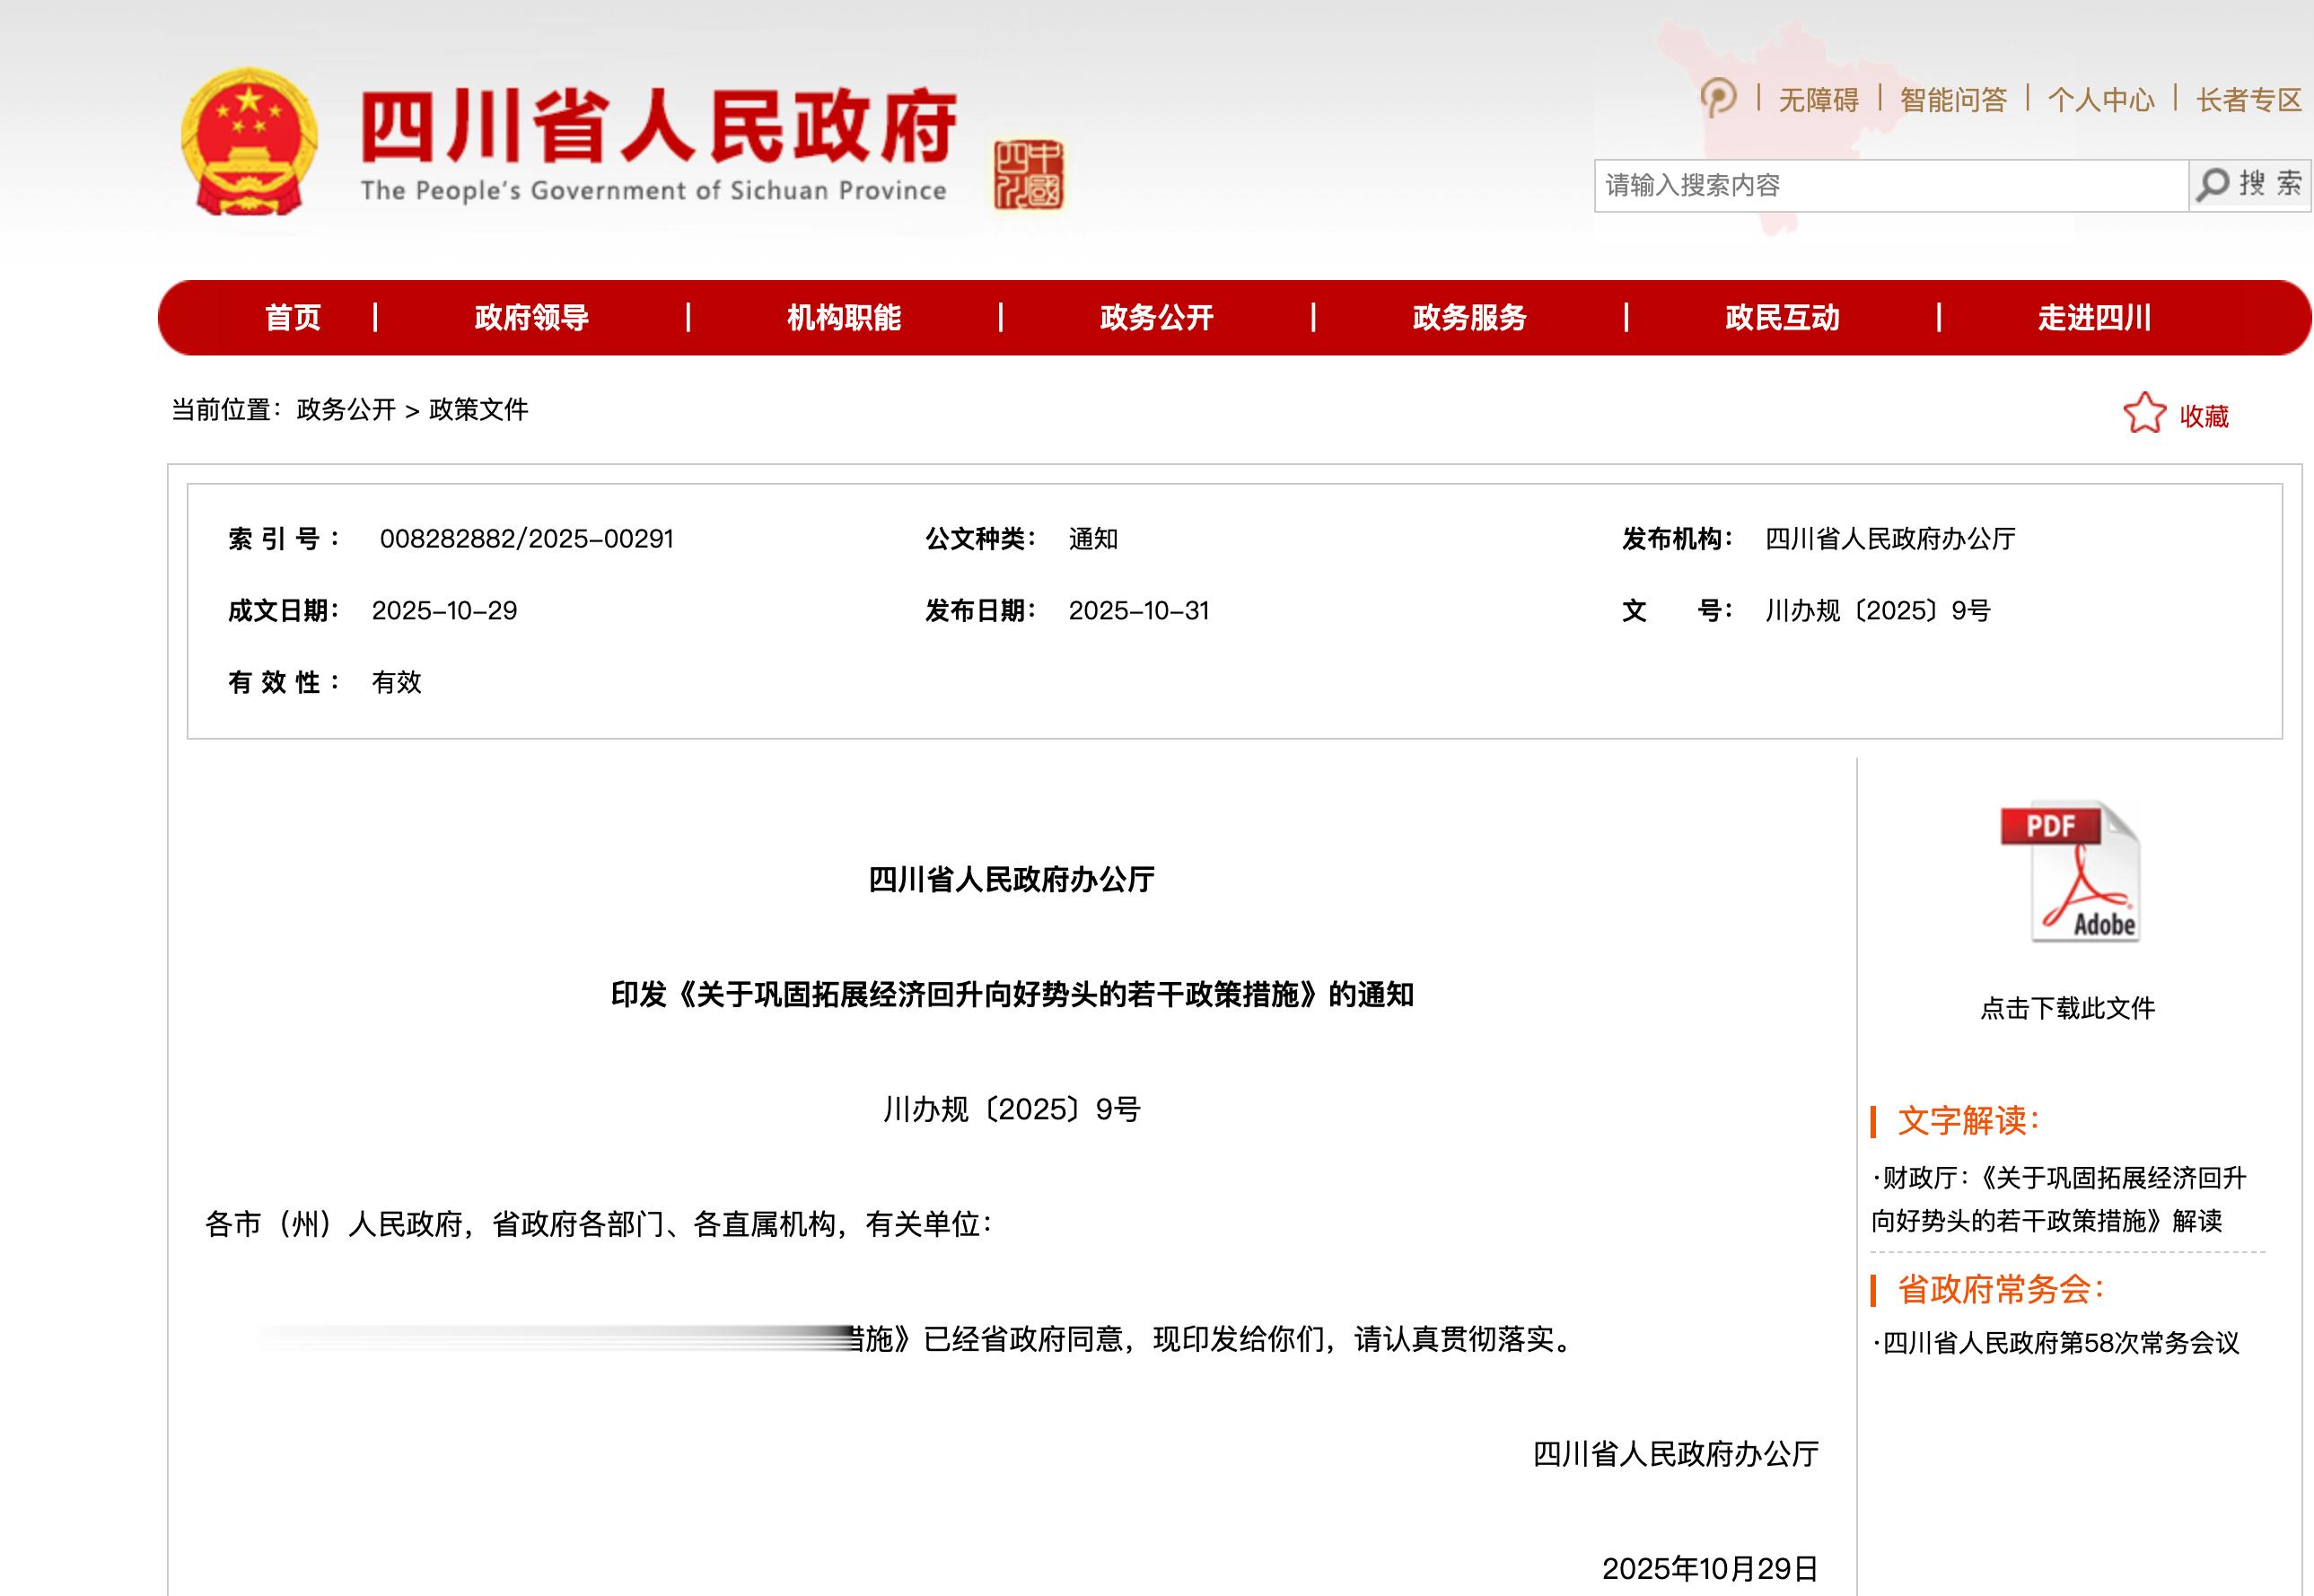Open 智能问答 smart Q&A link
2314x1596 pixels.
[1953, 100]
